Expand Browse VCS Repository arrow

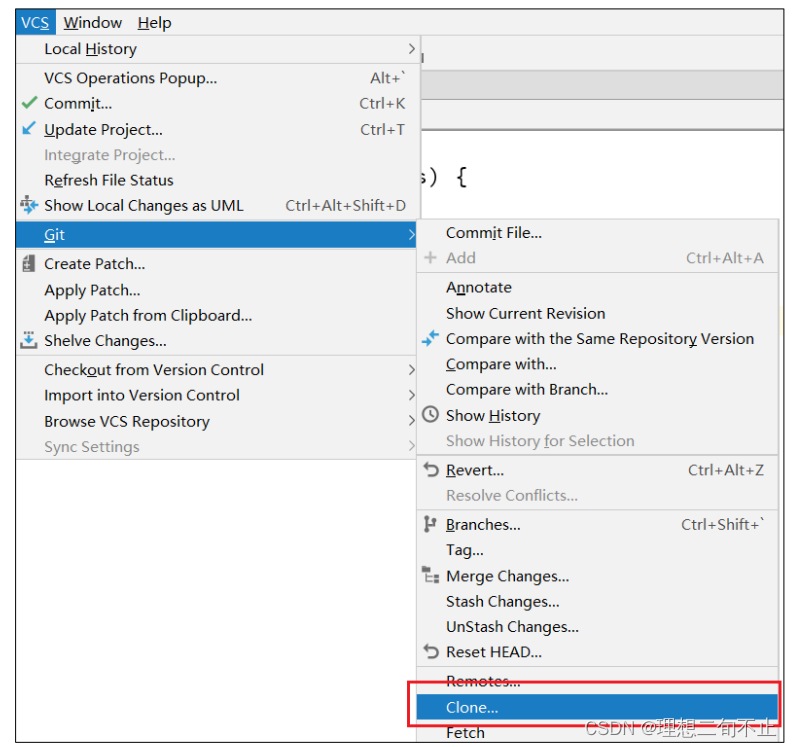click(x=412, y=421)
